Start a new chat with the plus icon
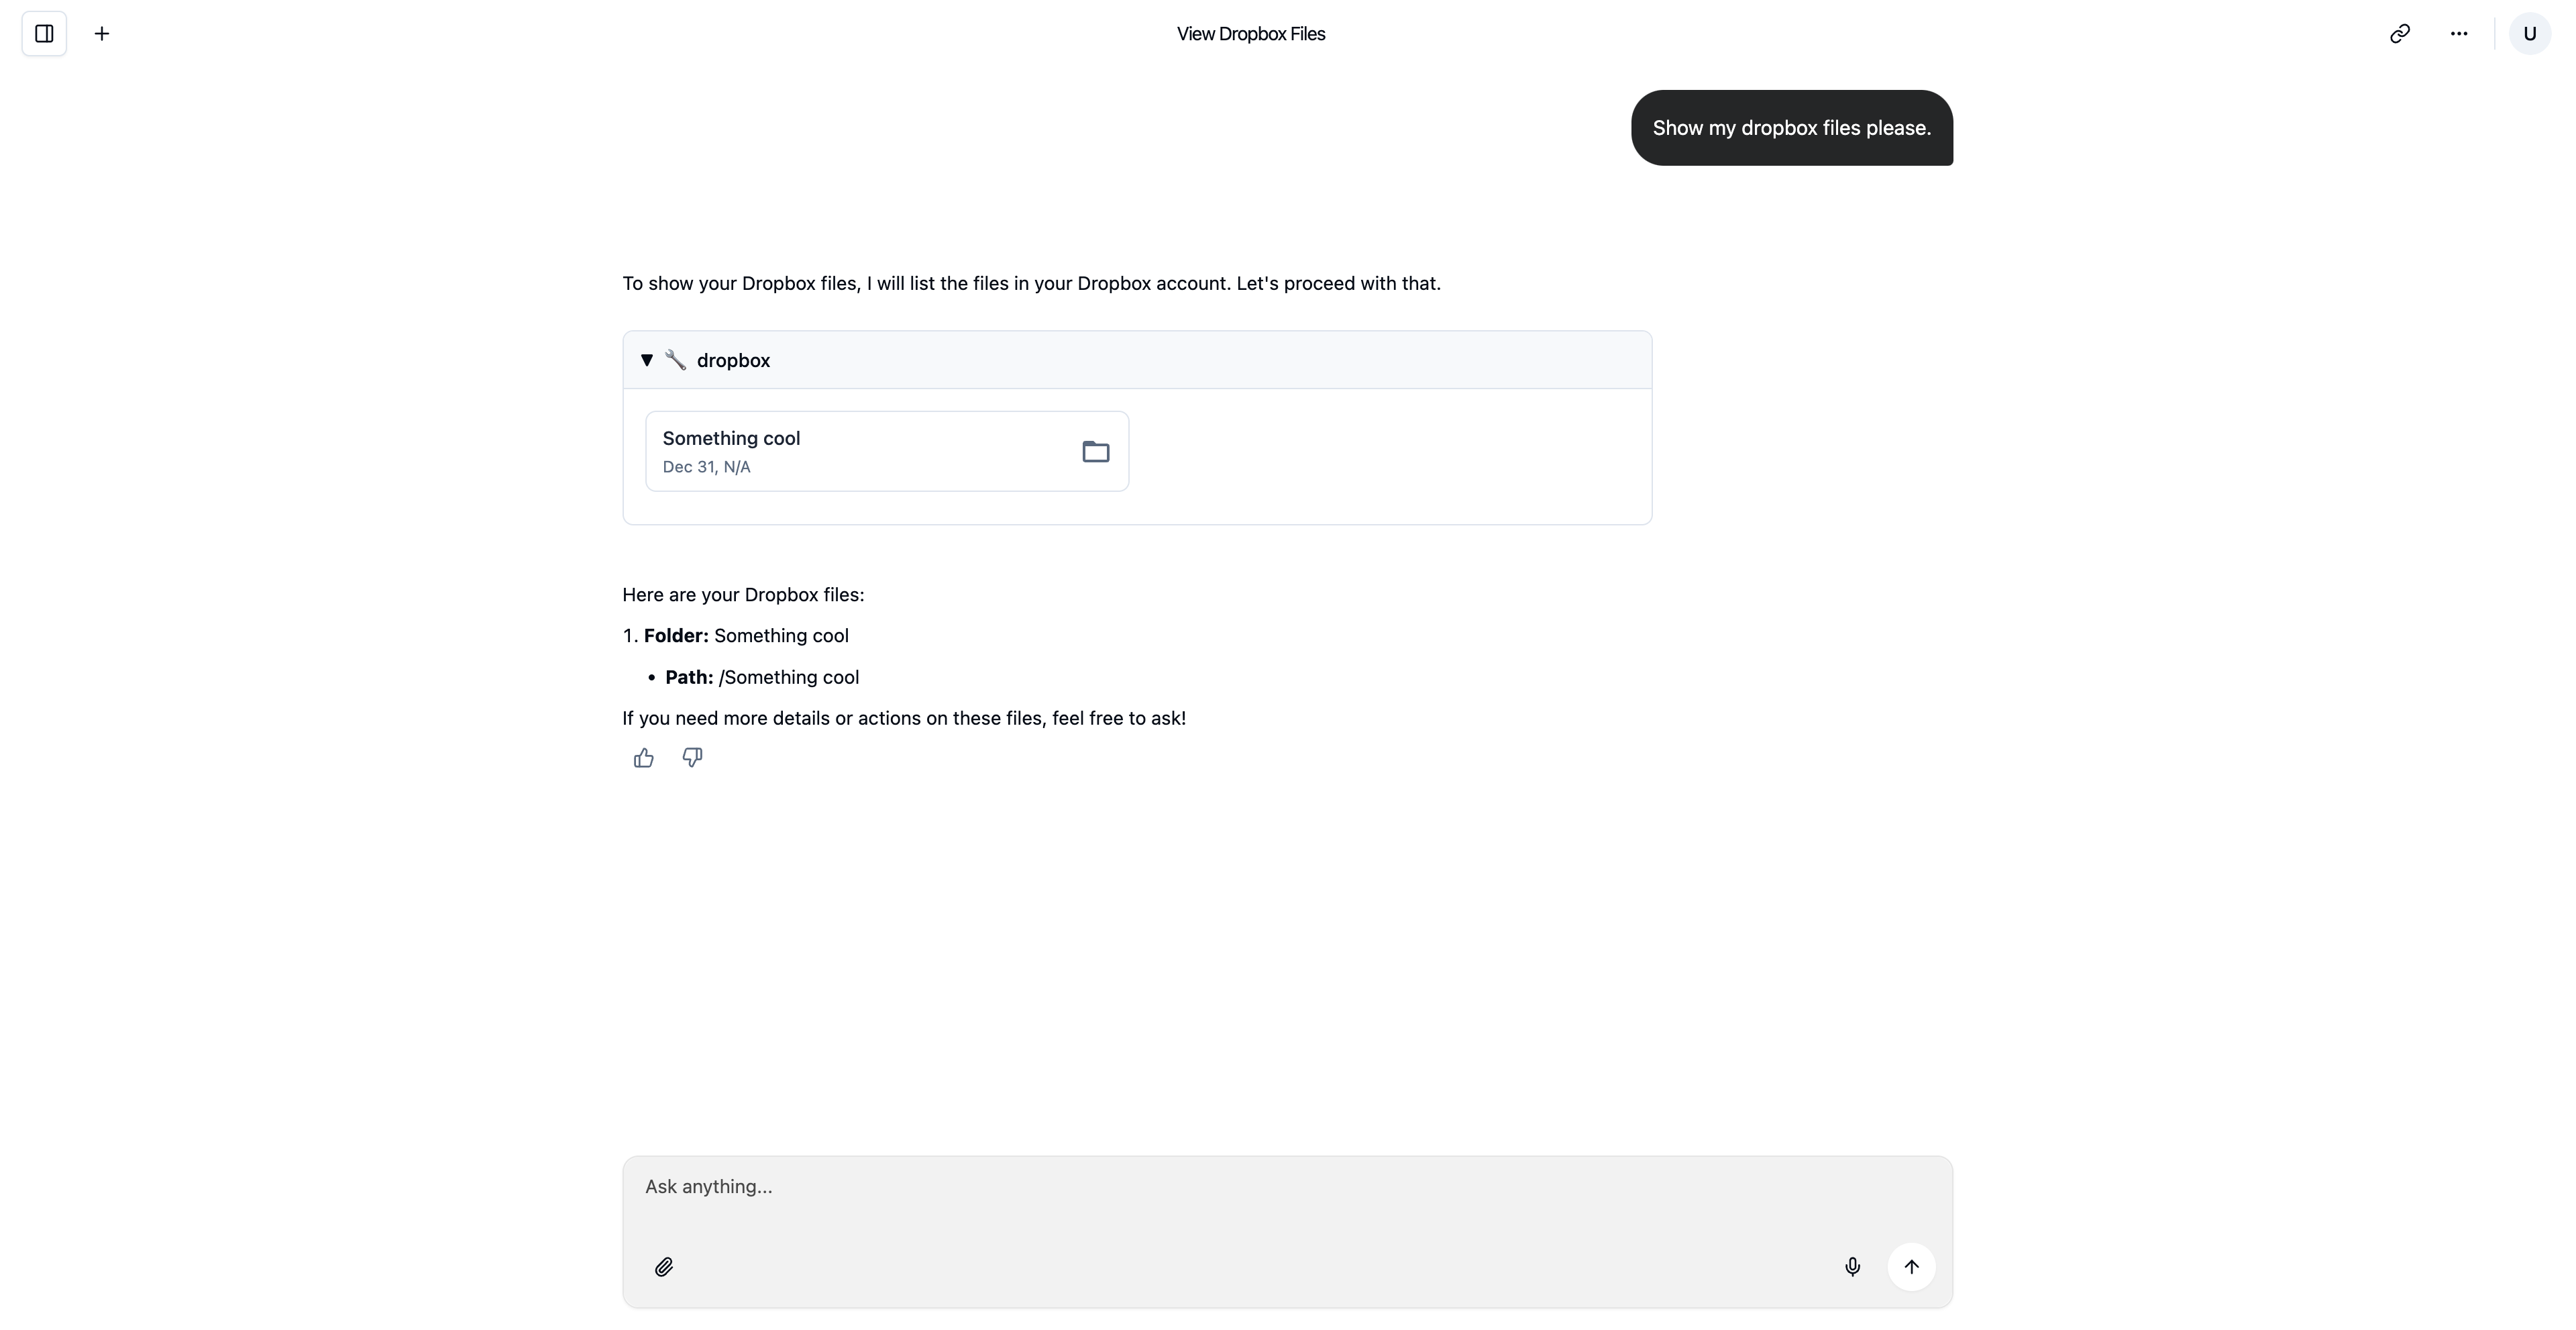This screenshot has height=1330, width=2576. 101,33
